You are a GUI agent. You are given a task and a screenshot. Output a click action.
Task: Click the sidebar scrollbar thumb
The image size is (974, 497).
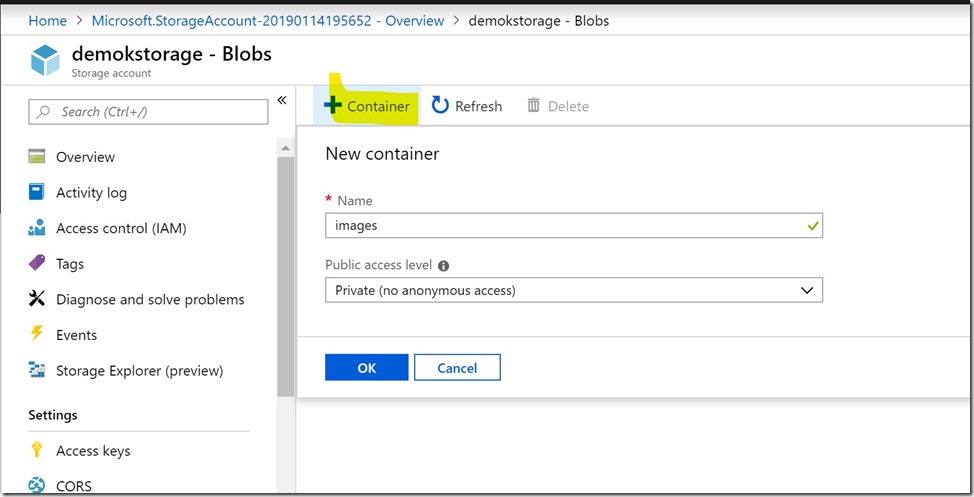point(286,276)
